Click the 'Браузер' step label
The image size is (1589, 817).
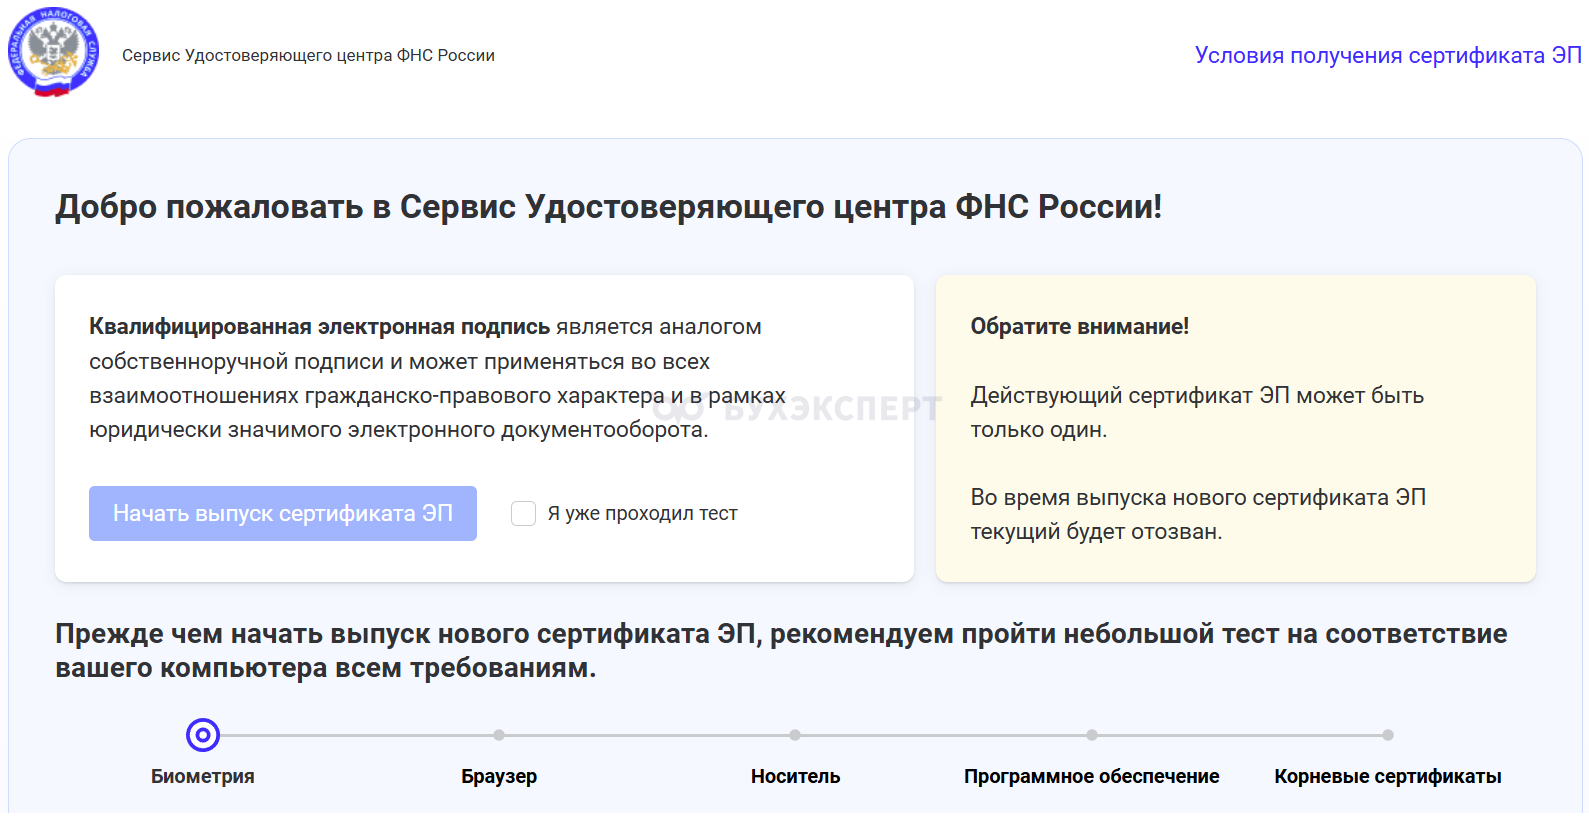click(x=499, y=776)
